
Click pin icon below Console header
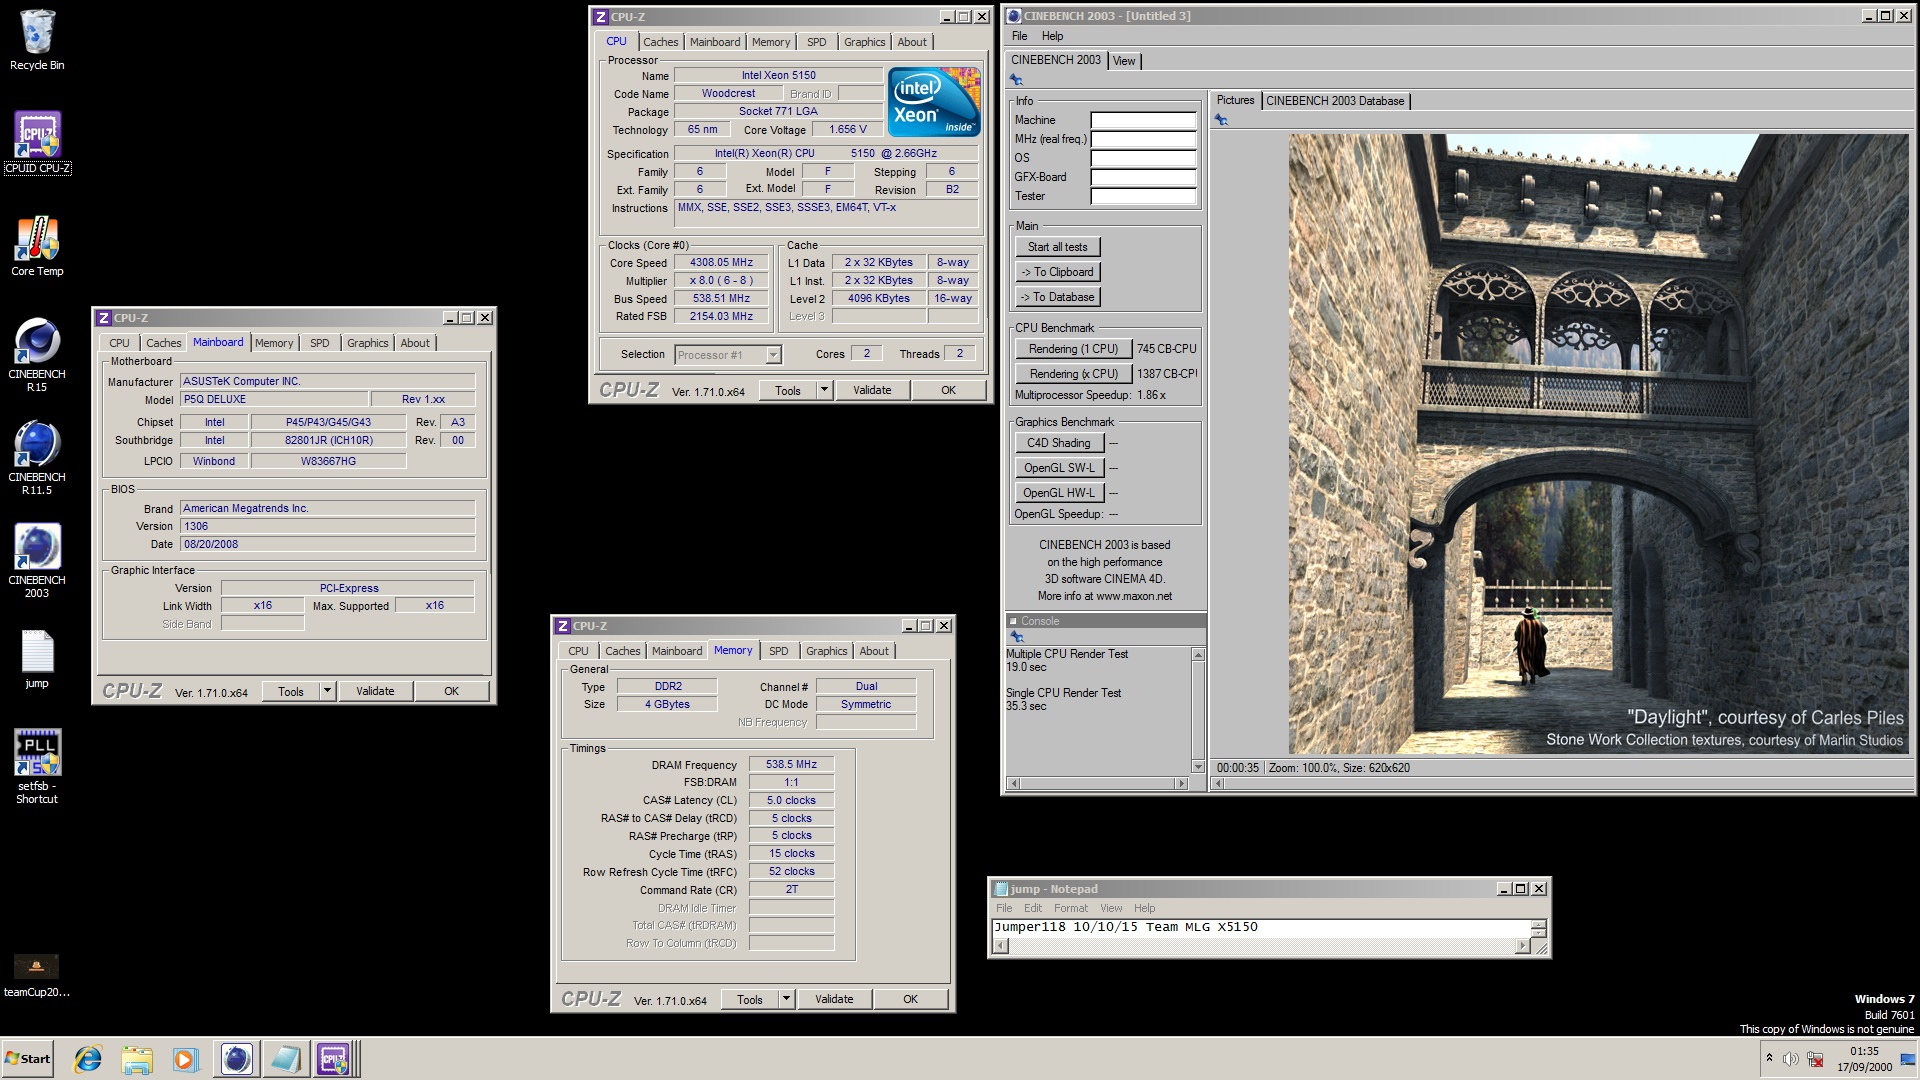1017,637
